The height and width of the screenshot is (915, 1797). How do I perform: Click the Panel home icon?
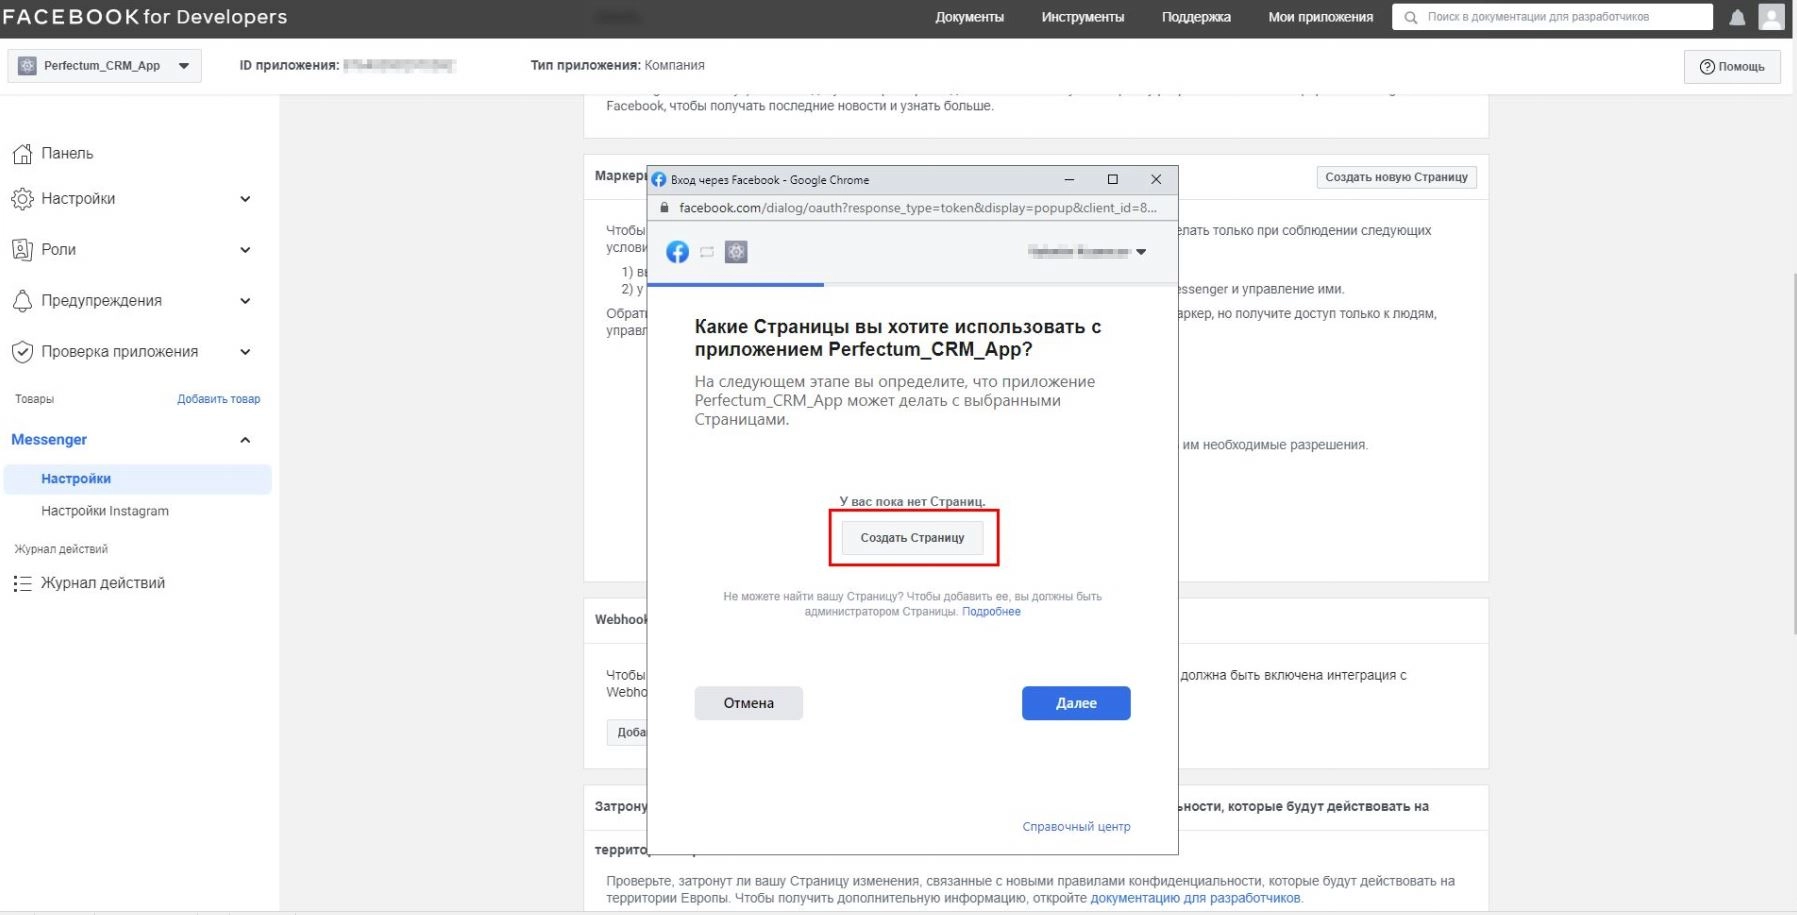click(x=22, y=154)
